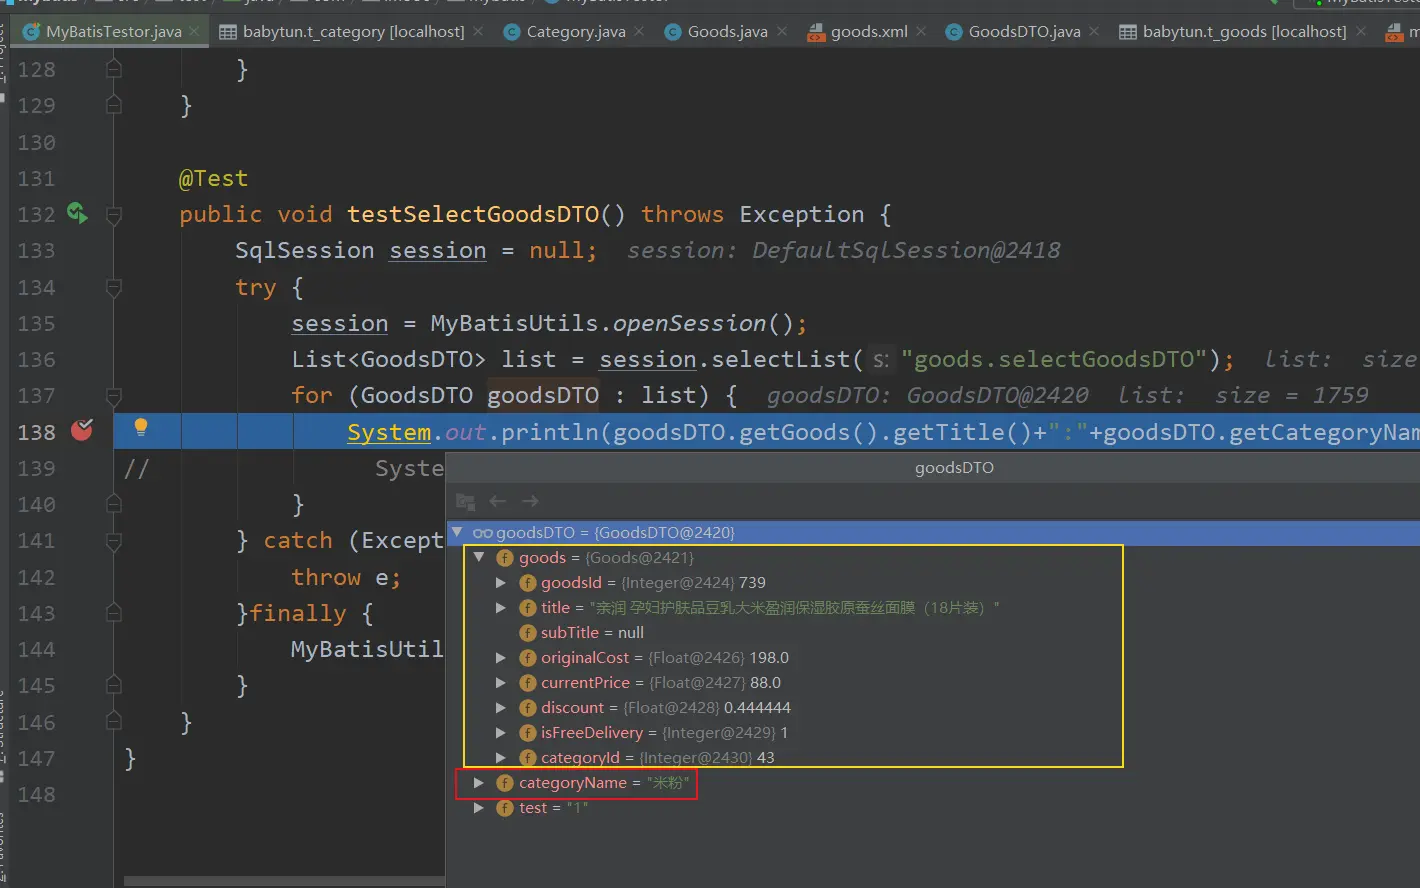Click the back arrow in the goodsDTO popup
The height and width of the screenshot is (888, 1420).
pyautogui.click(x=498, y=501)
